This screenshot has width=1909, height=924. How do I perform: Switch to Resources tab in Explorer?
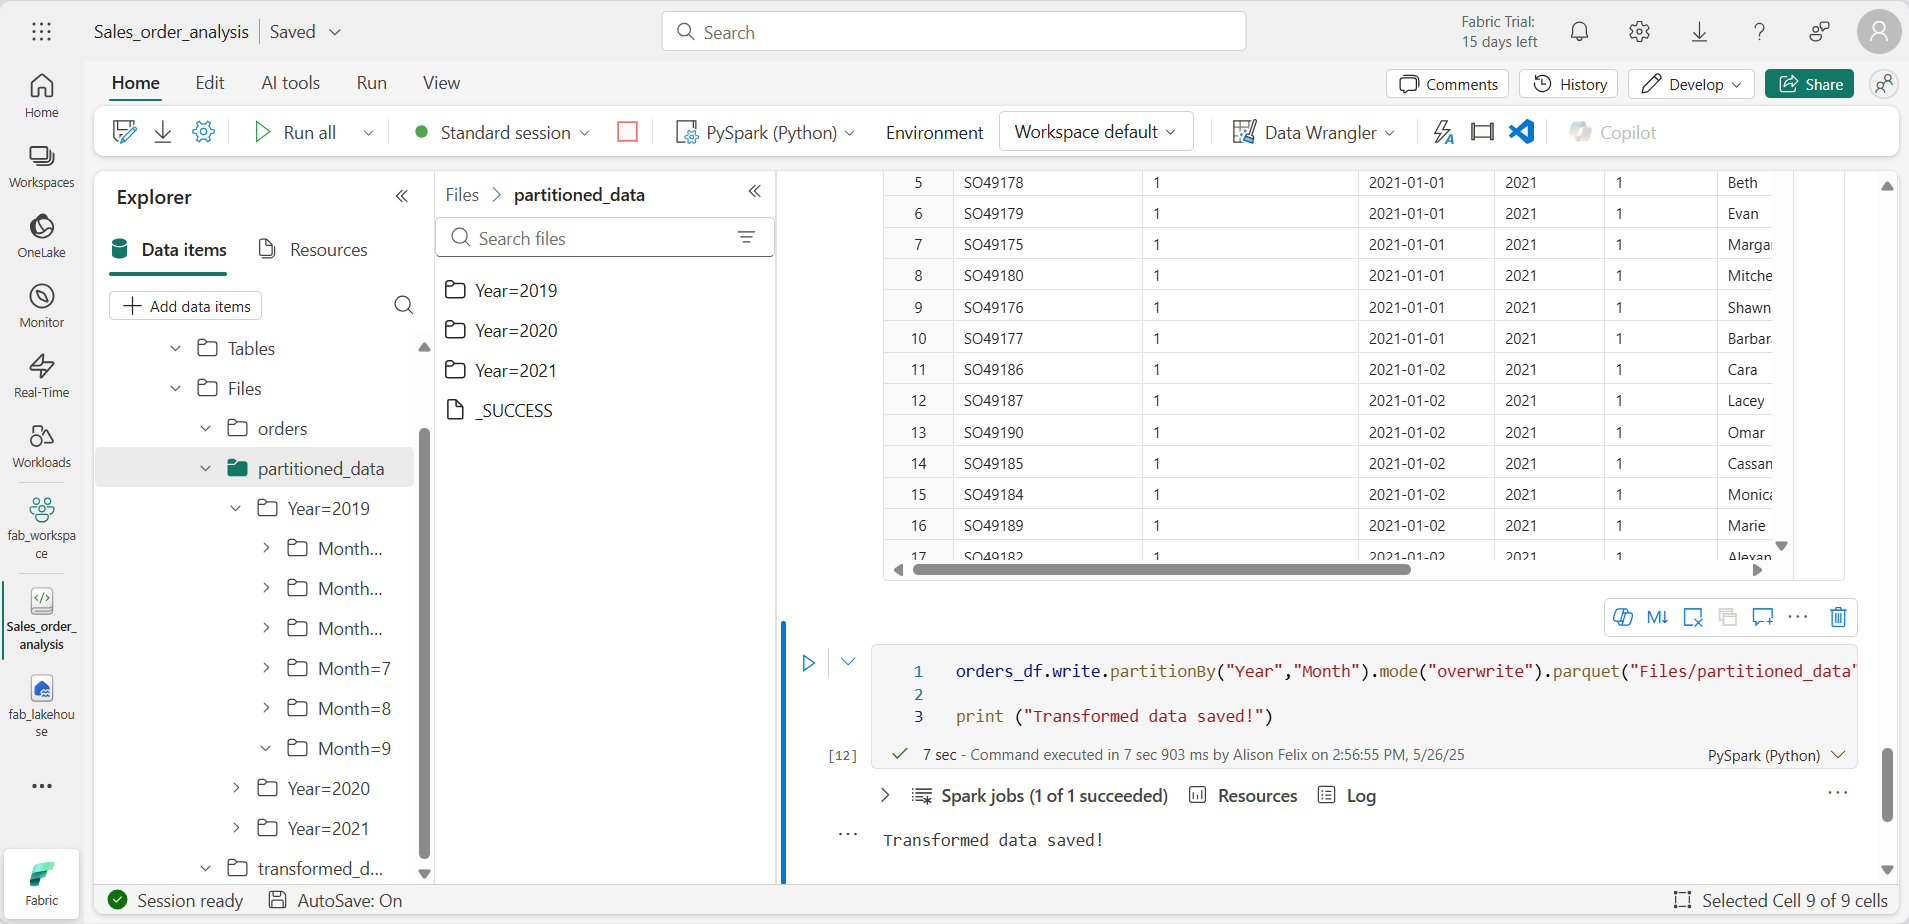click(x=313, y=250)
